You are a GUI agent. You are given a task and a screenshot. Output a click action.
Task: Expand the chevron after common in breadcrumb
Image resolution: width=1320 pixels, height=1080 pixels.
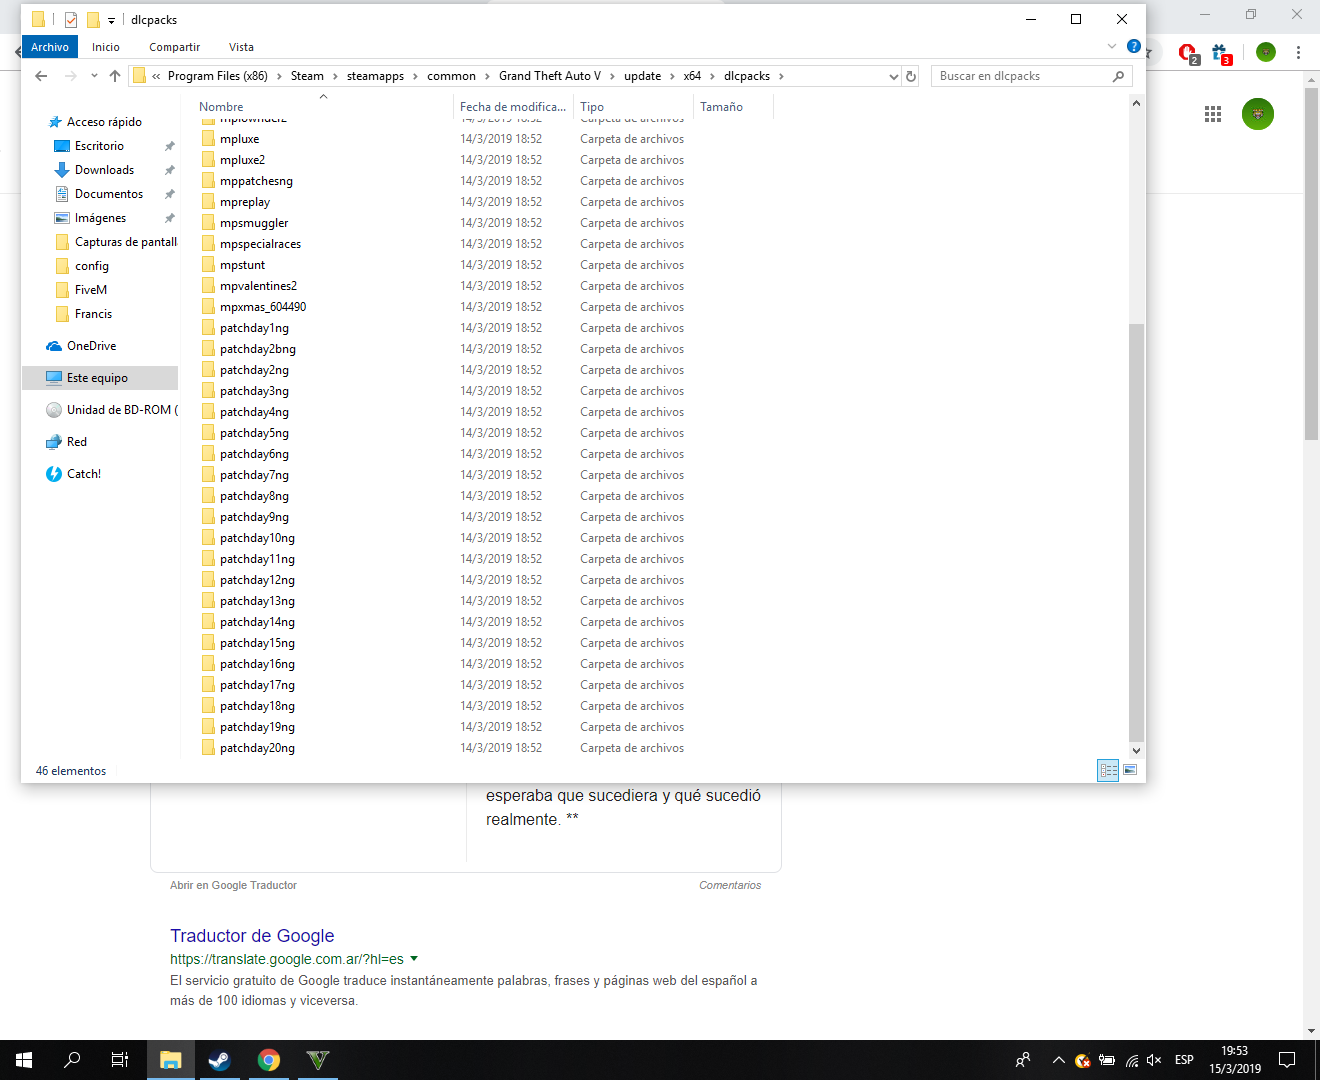tap(487, 76)
